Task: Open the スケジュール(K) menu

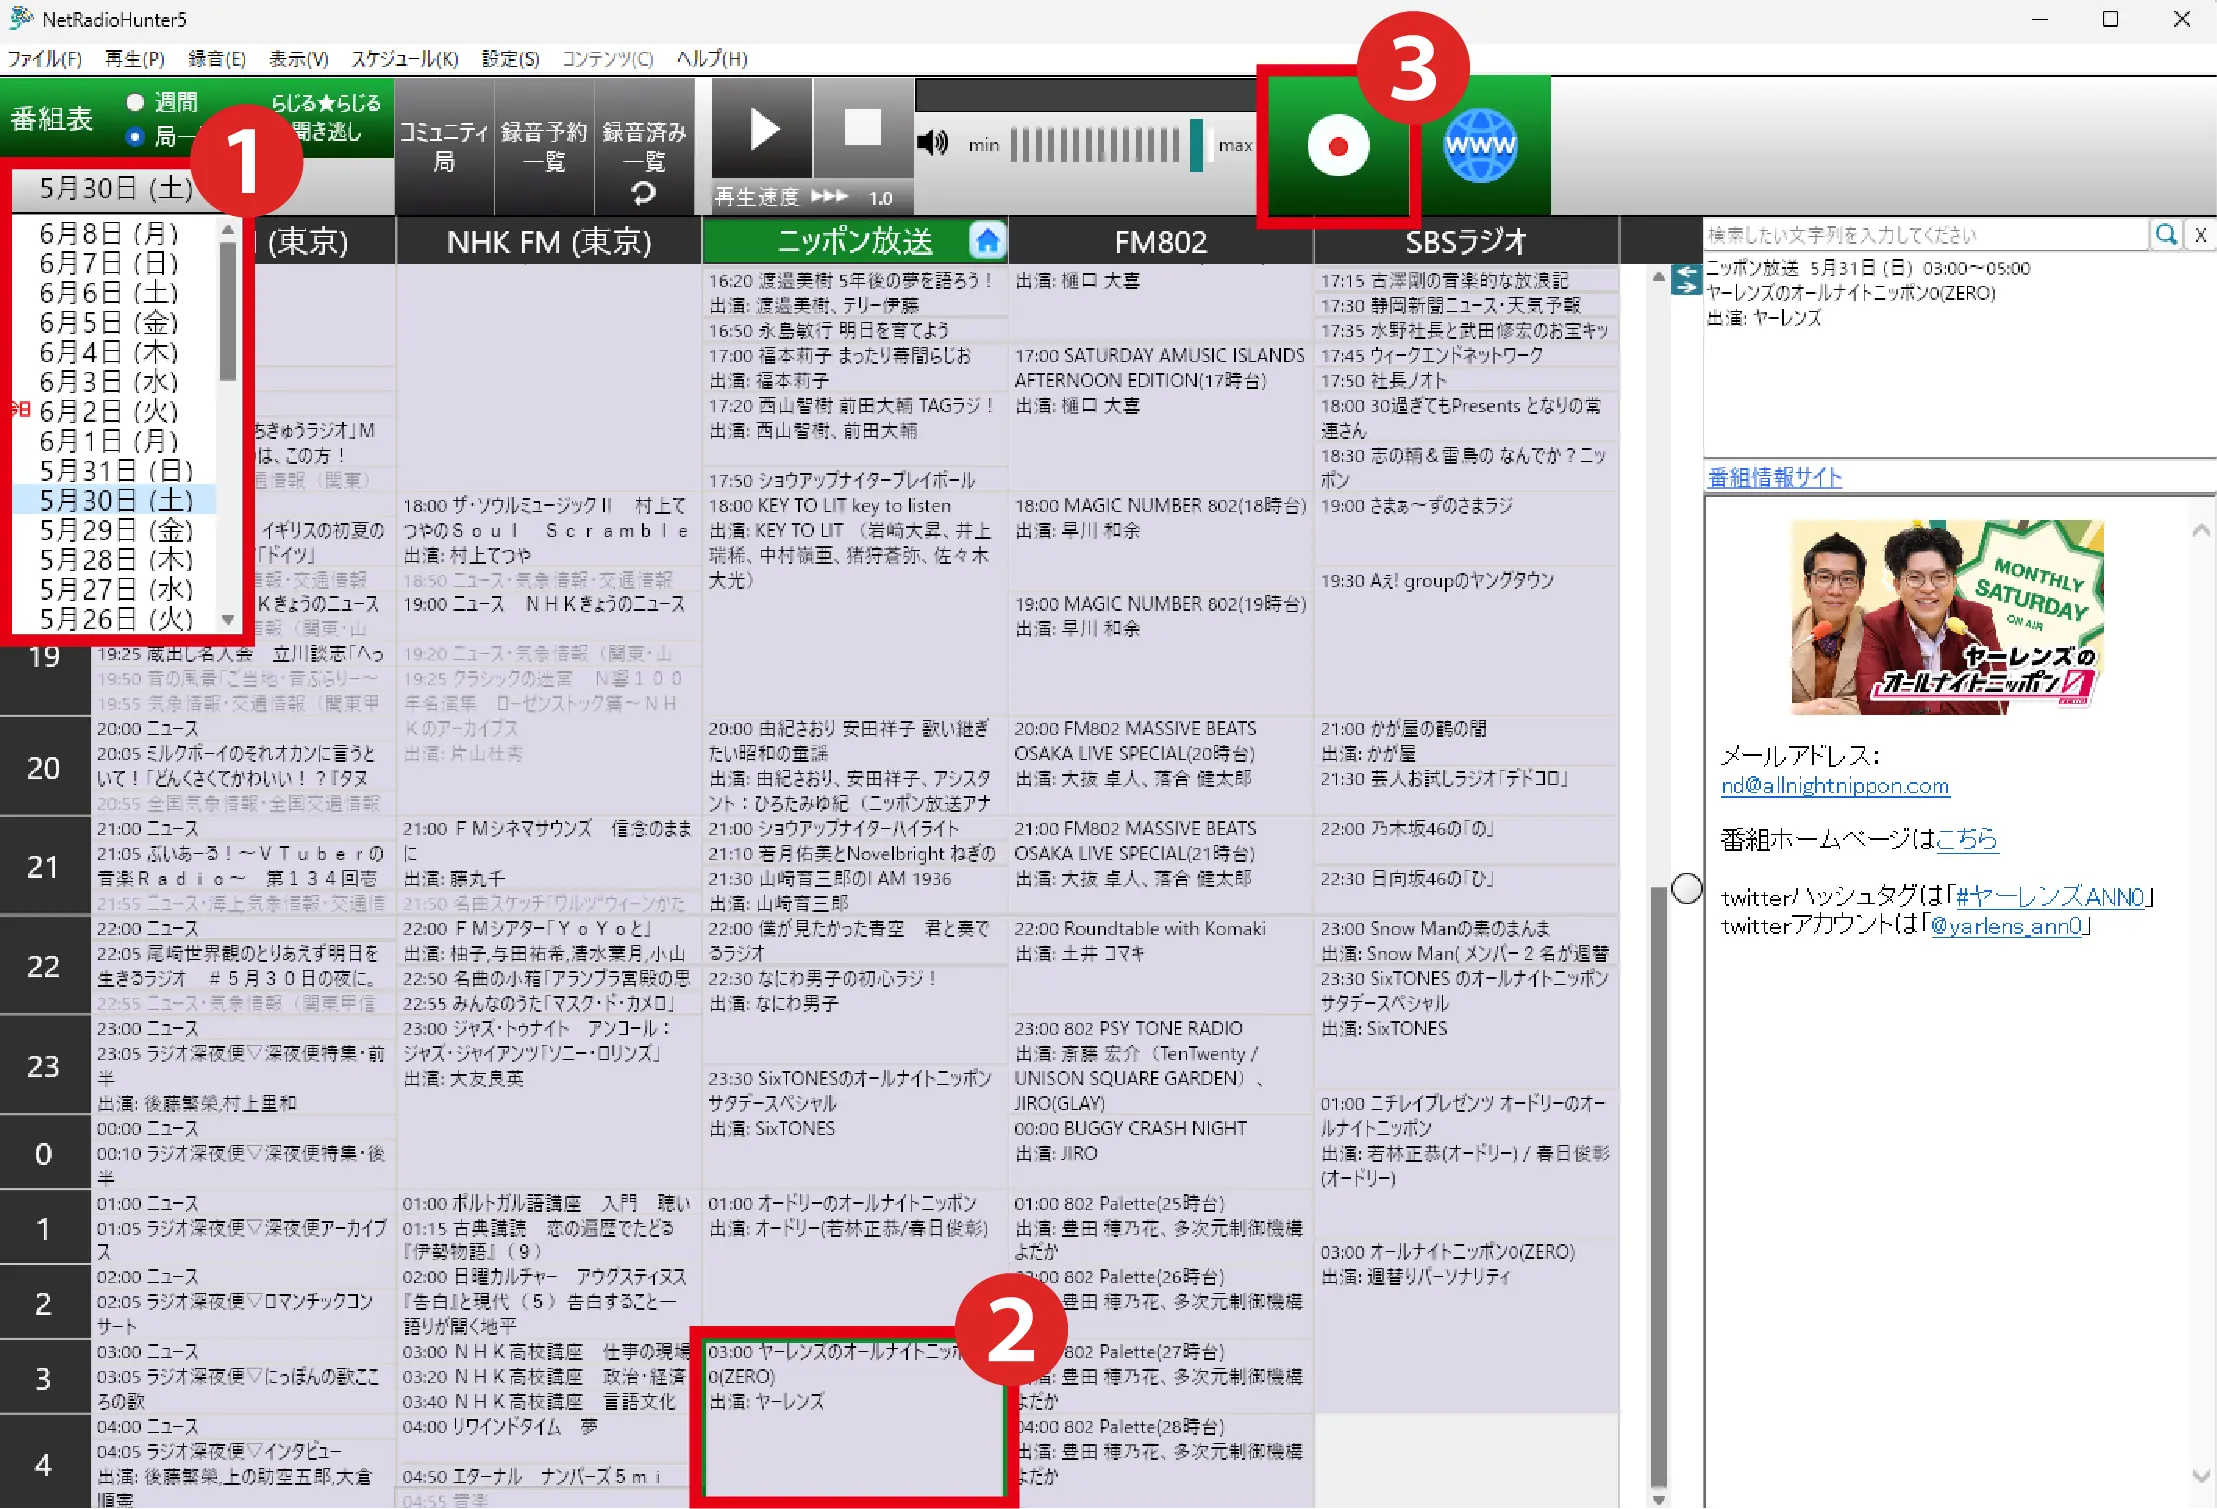Action: pos(405,59)
